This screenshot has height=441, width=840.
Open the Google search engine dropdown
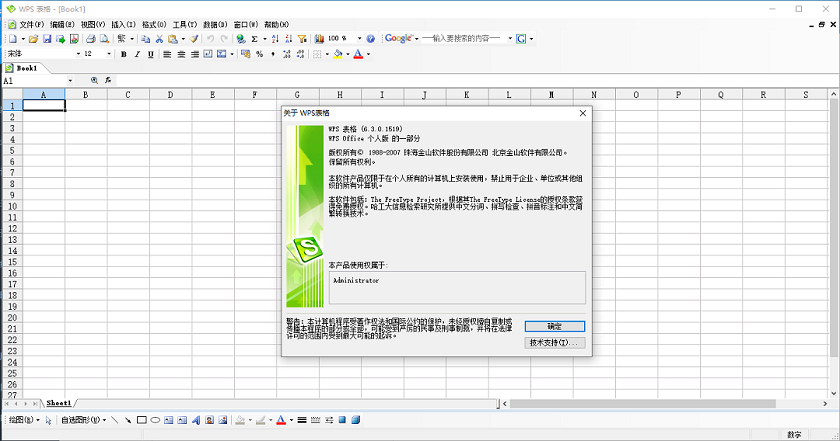[x=417, y=39]
